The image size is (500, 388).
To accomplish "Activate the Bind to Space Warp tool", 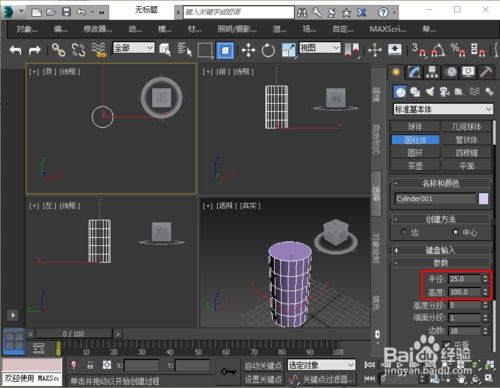I will coord(99,50).
